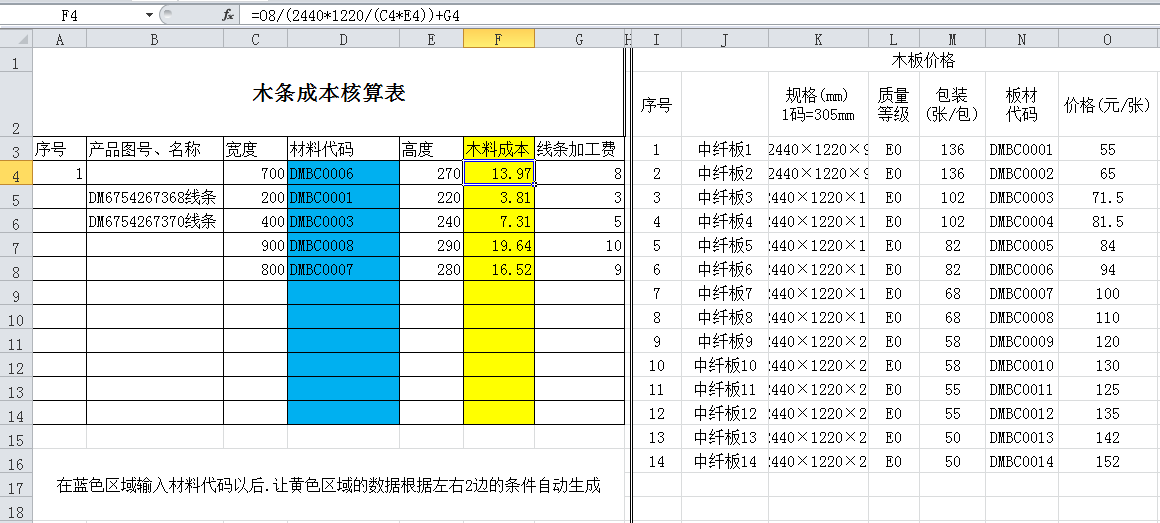
Task: Open the Name Box dropdown arrow
Action: (x=149, y=15)
